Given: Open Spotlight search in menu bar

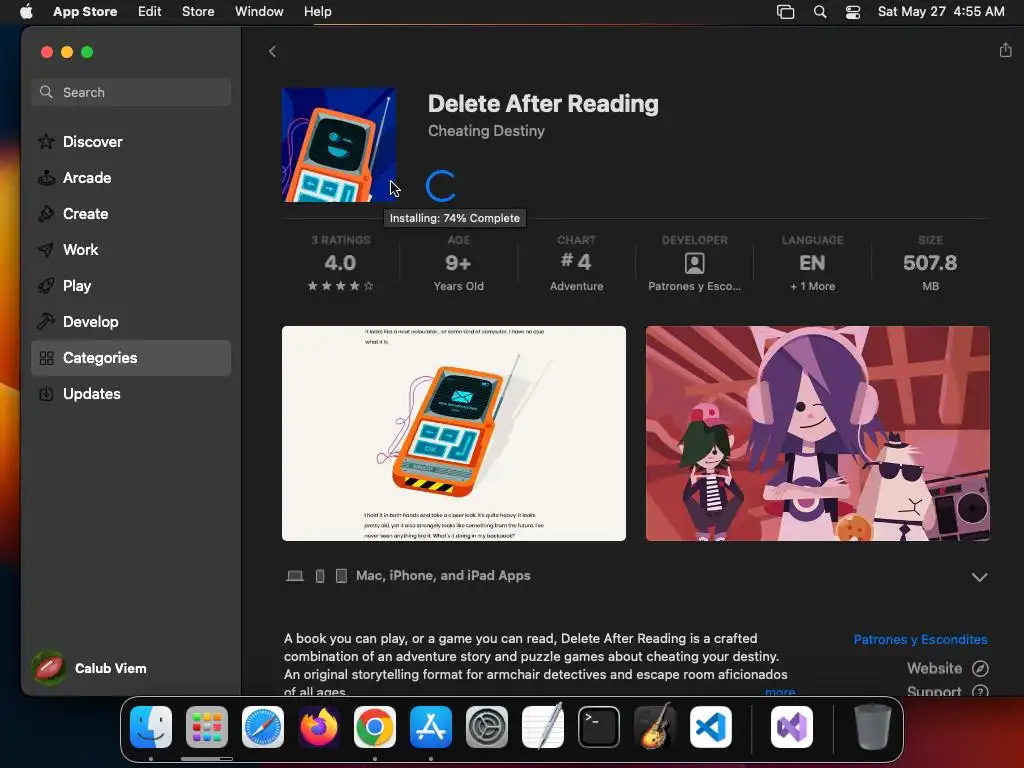Looking at the screenshot, I should click(820, 12).
